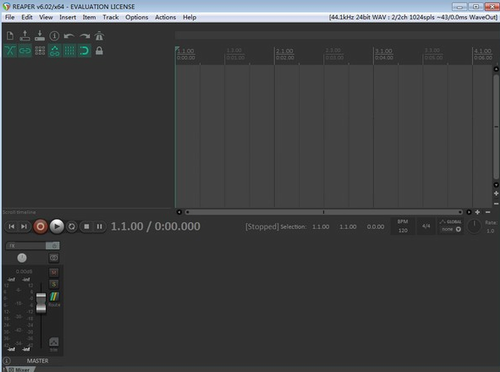Click the vertical zoom out minus button
Screen dimensions: 500x372
(x=496, y=203)
